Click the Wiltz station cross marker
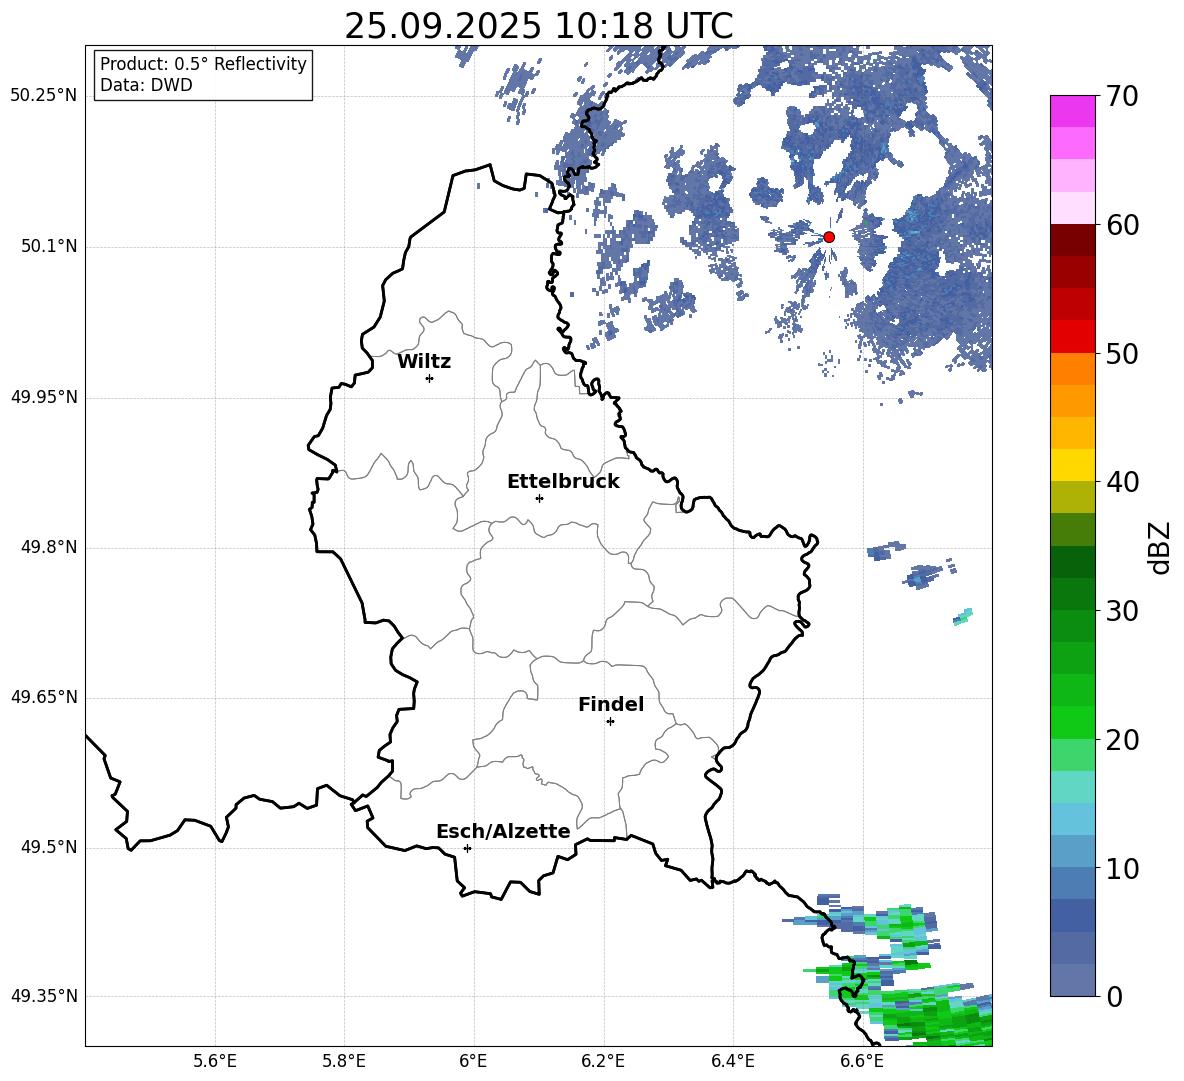Image resolution: width=1184 pixels, height=1081 pixels. click(430, 378)
